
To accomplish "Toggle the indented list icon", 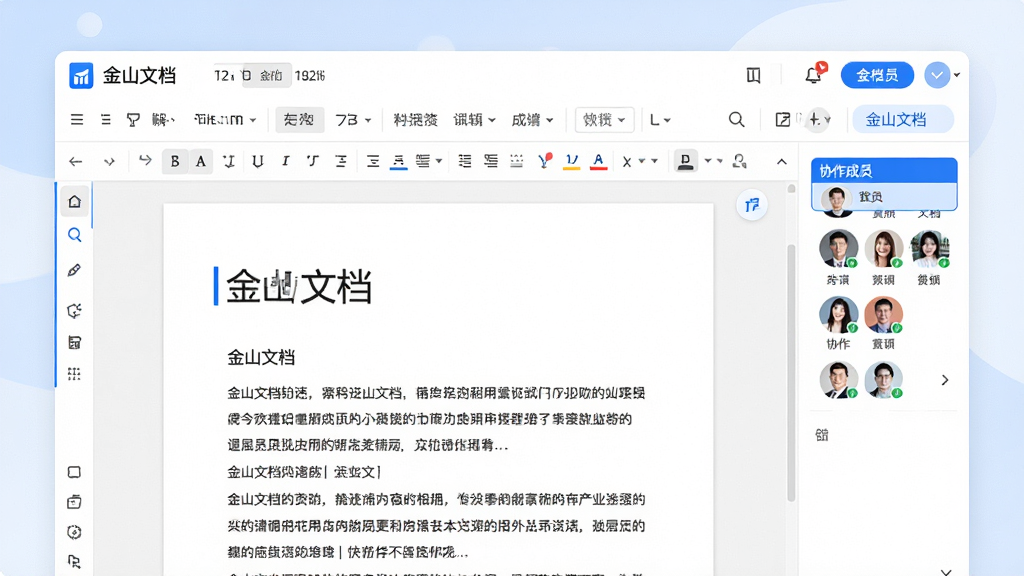I will tap(491, 161).
